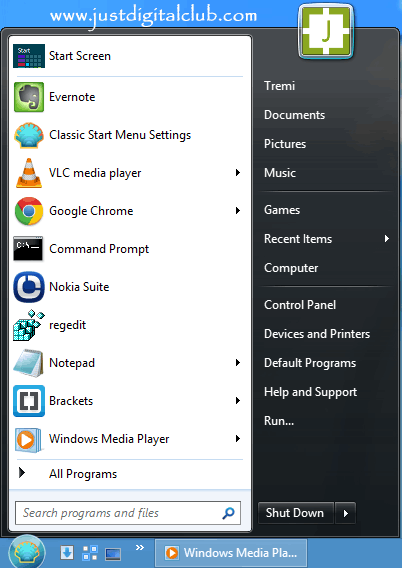The image size is (402, 568).
Task: Click the user account picture
Action: pyautogui.click(x=326, y=30)
